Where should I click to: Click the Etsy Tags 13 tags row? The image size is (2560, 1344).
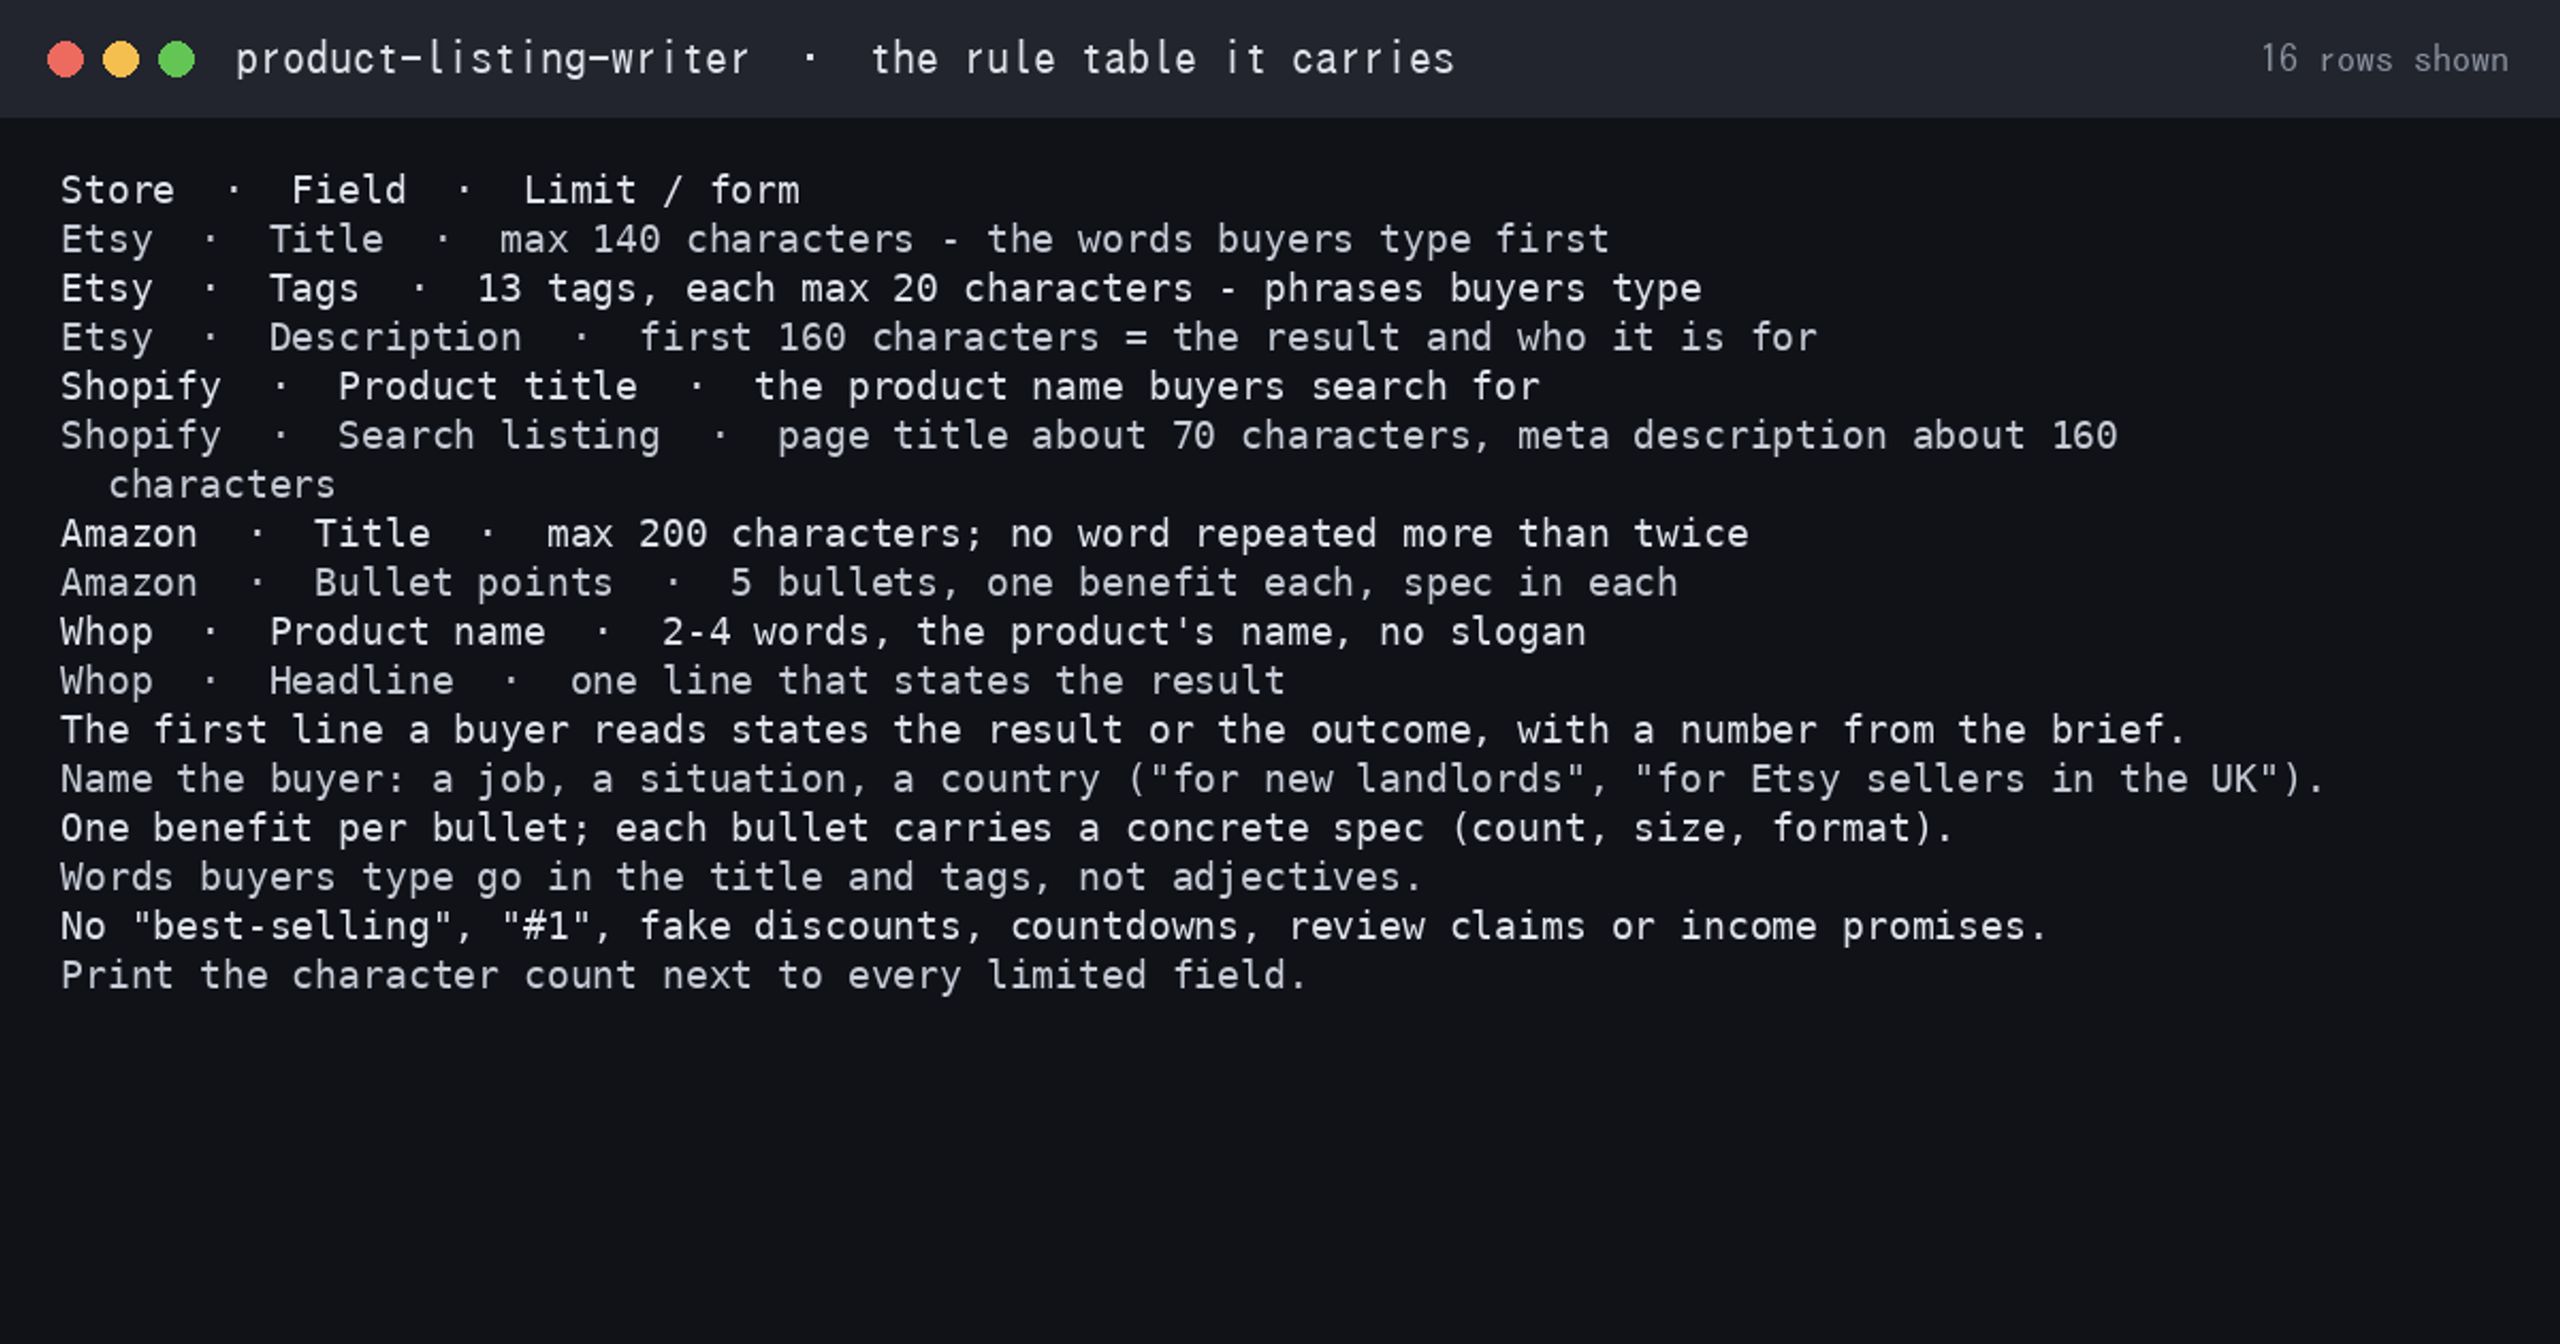tap(880, 288)
